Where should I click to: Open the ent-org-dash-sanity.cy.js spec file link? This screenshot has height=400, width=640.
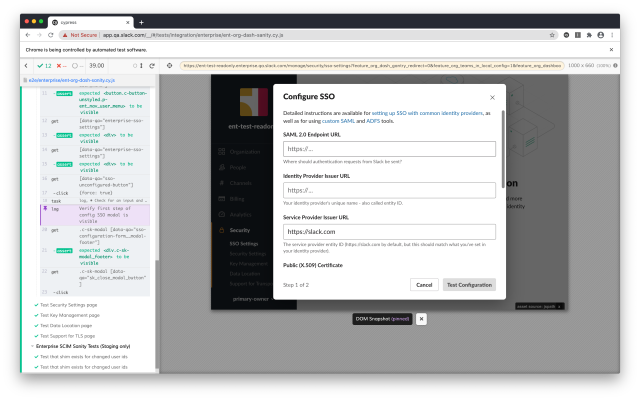point(71,80)
